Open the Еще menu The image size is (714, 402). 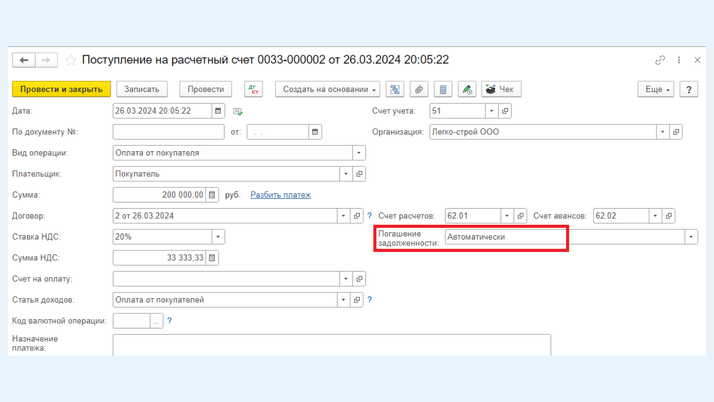pos(656,89)
